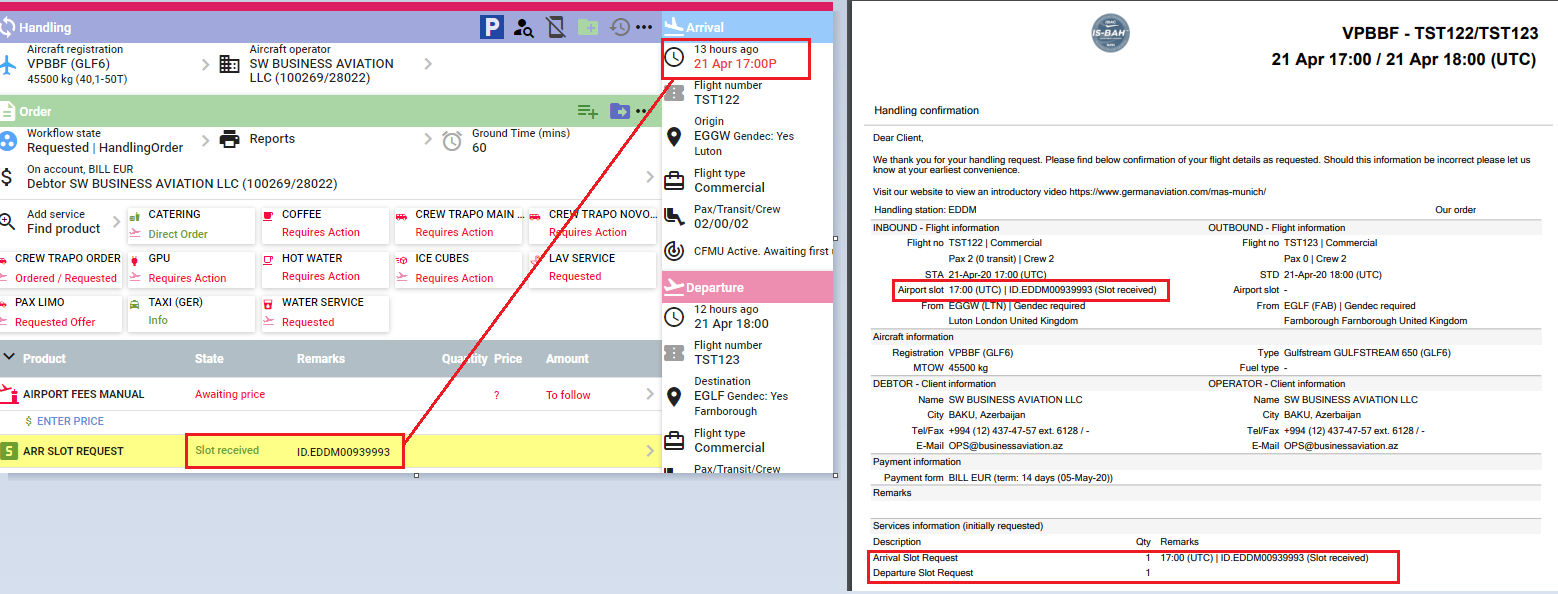
Task: Select the AIRPORT FEES MANUAL row
Action: click(330, 395)
